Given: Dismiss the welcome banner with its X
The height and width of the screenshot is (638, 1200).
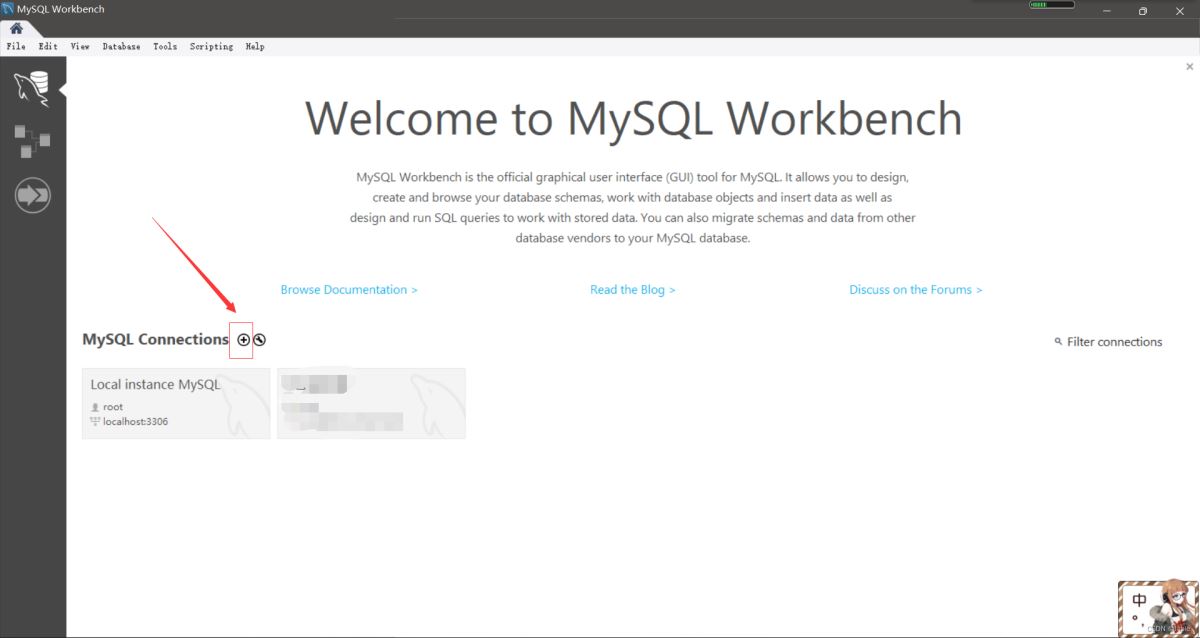Looking at the screenshot, I should click(1189, 66).
